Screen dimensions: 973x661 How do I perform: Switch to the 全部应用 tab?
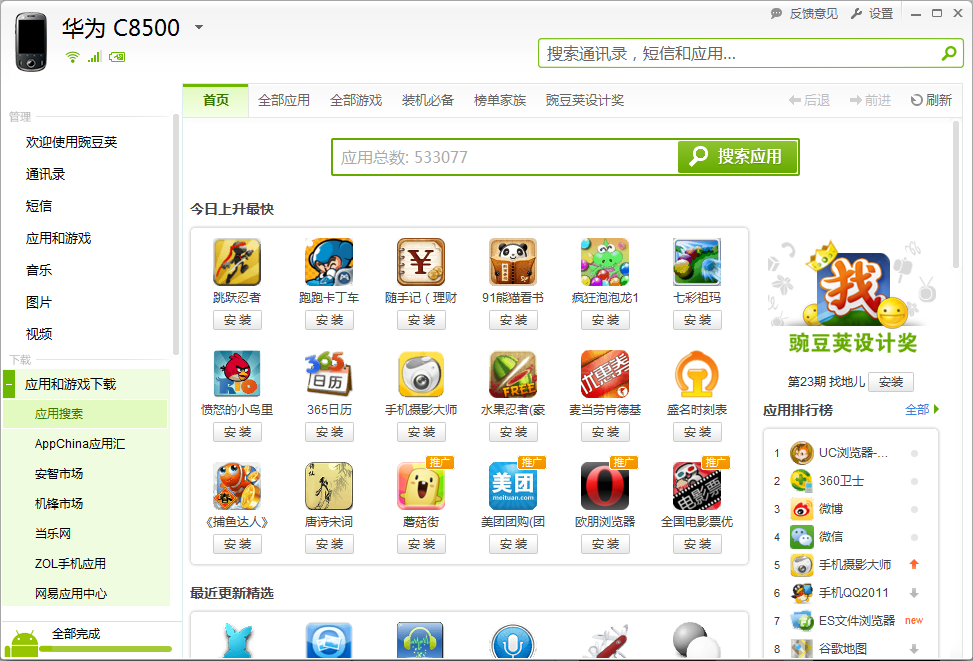point(284,100)
